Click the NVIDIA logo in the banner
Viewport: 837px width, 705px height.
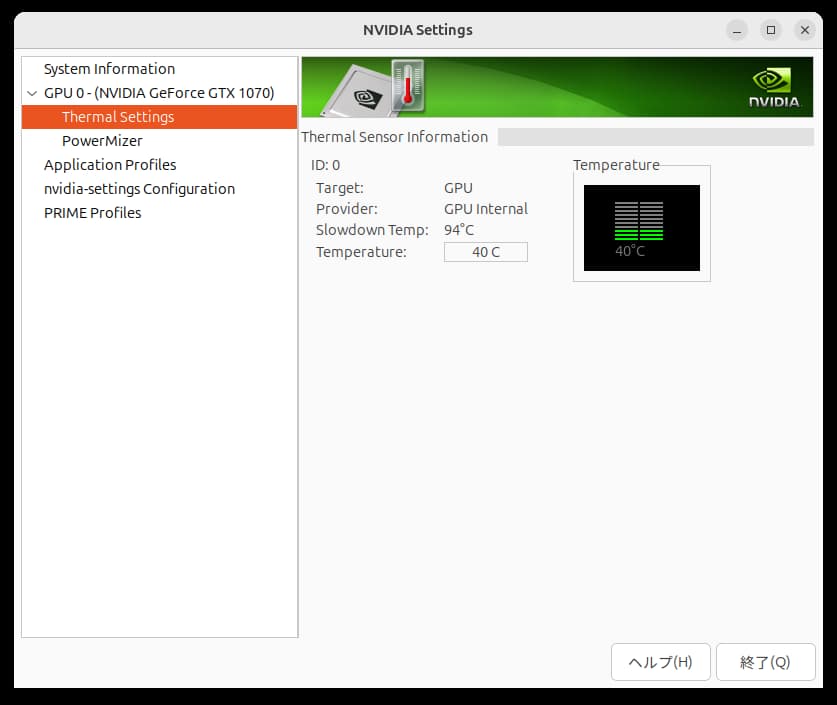click(x=773, y=88)
